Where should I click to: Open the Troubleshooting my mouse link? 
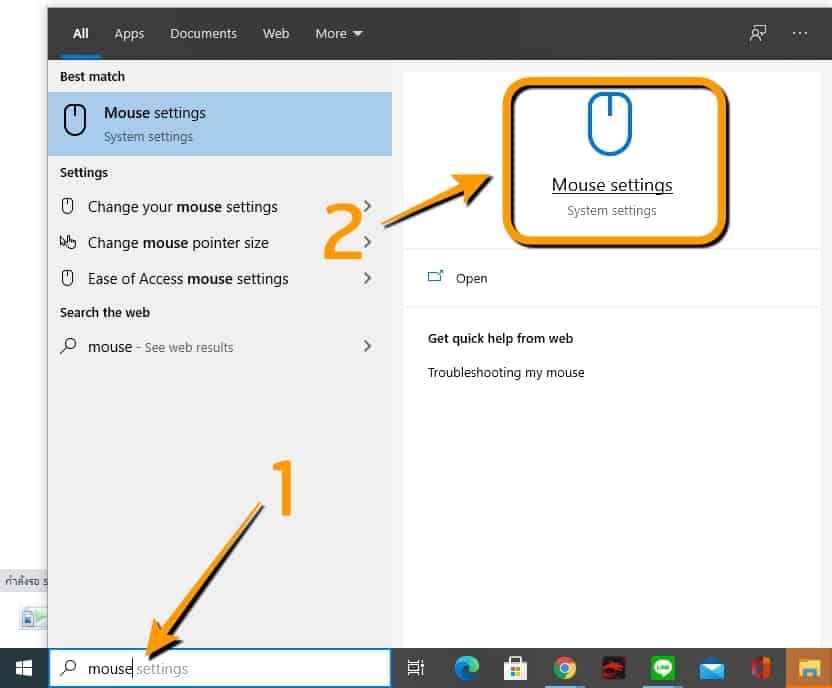506,372
